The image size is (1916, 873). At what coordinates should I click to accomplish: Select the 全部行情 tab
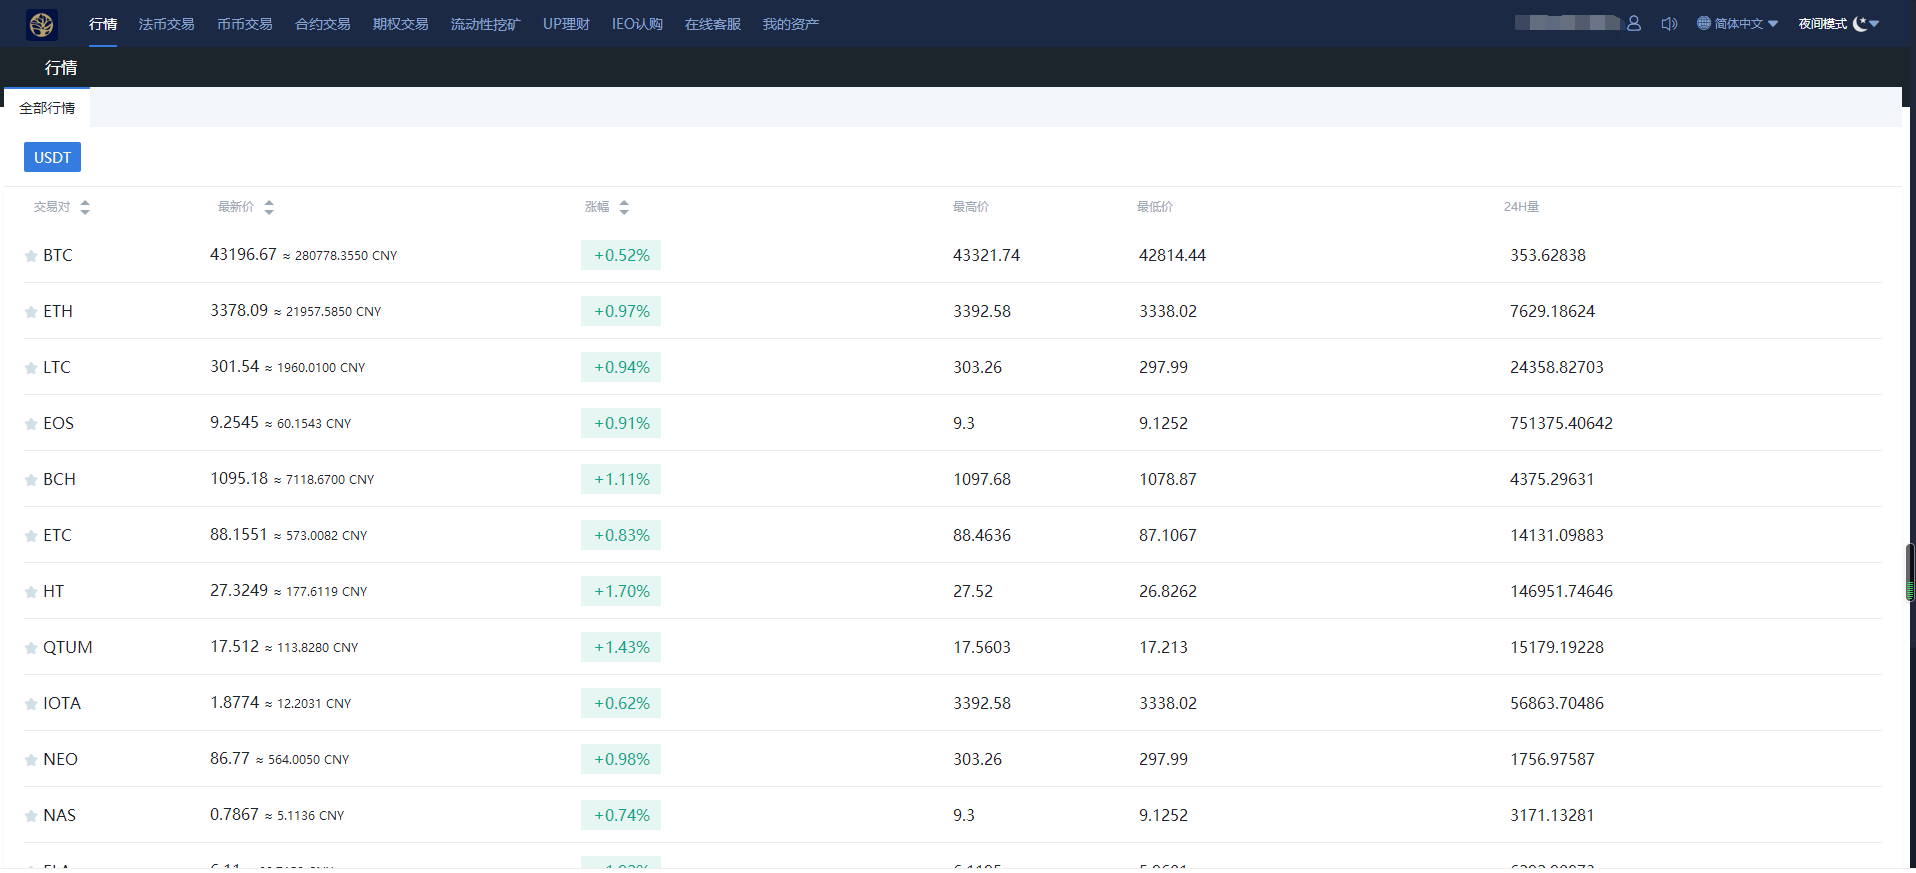47,108
